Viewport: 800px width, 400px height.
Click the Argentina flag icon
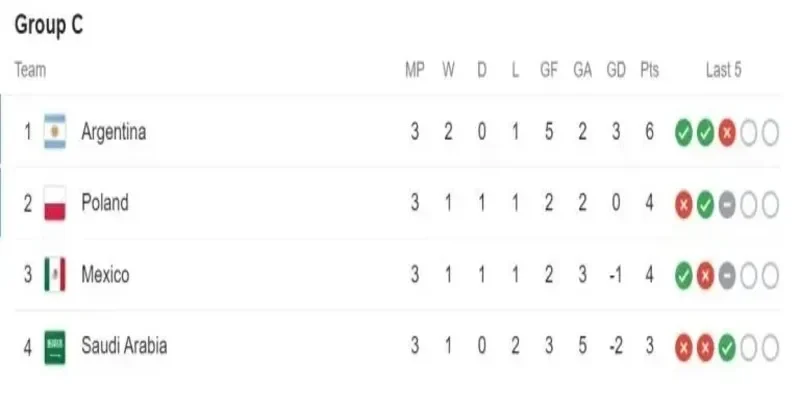55,132
